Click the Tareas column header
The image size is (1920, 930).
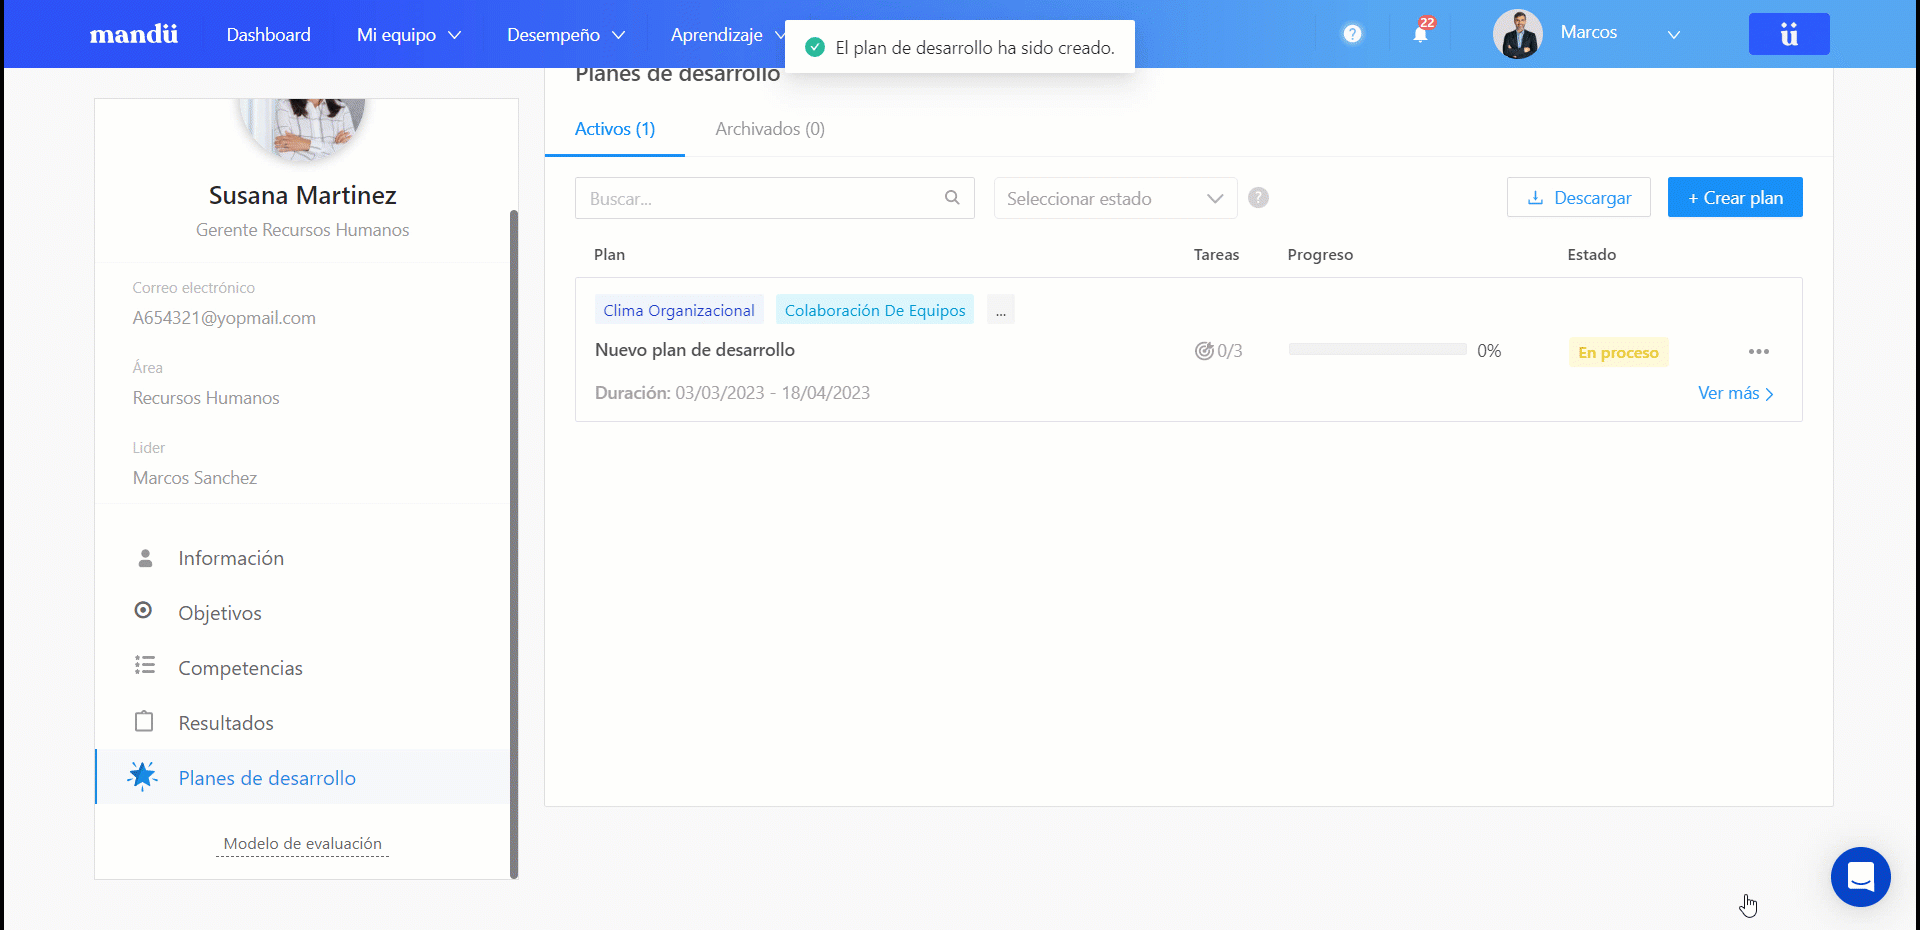tap(1216, 254)
